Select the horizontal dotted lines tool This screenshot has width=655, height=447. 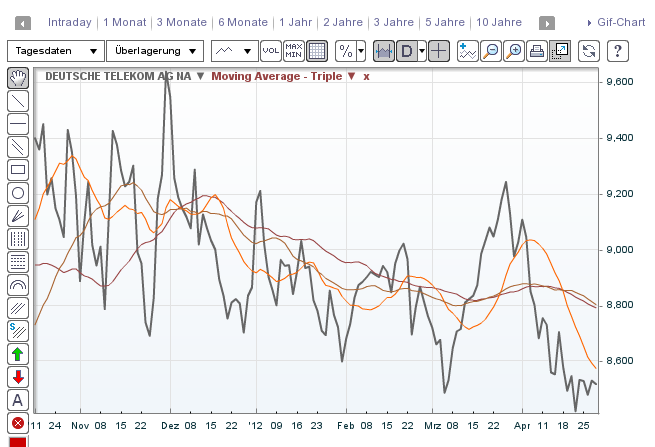pyautogui.click(x=18, y=262)
